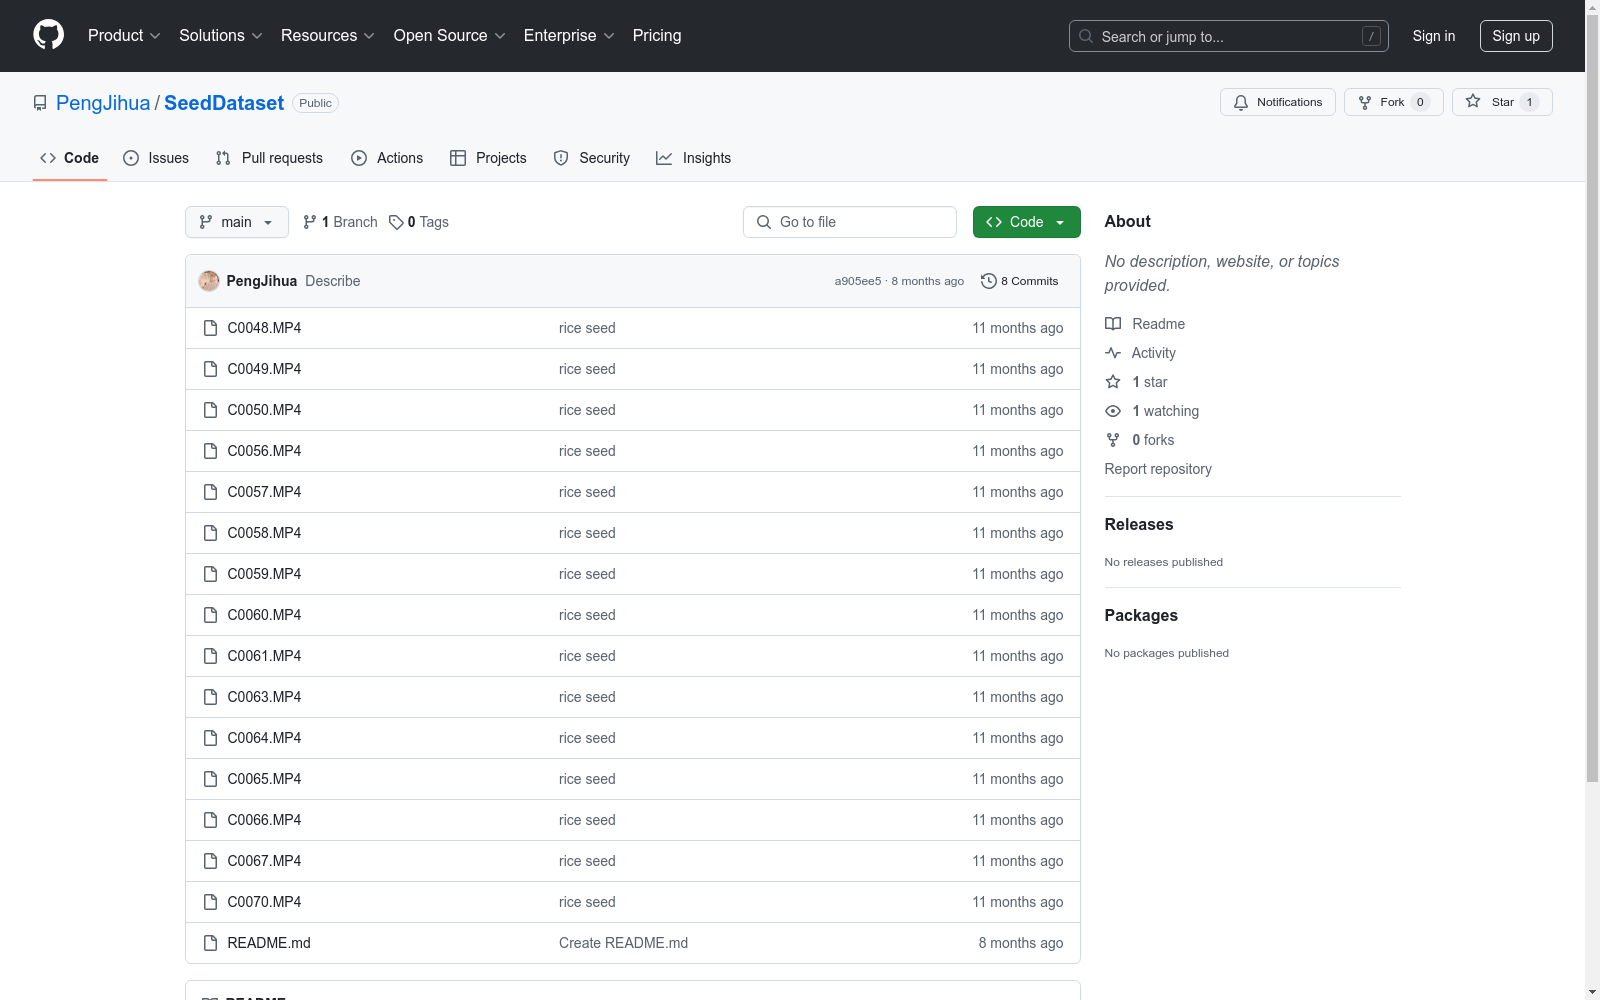
Task: Switch to the Issues tab
Action: click(156, 158)
